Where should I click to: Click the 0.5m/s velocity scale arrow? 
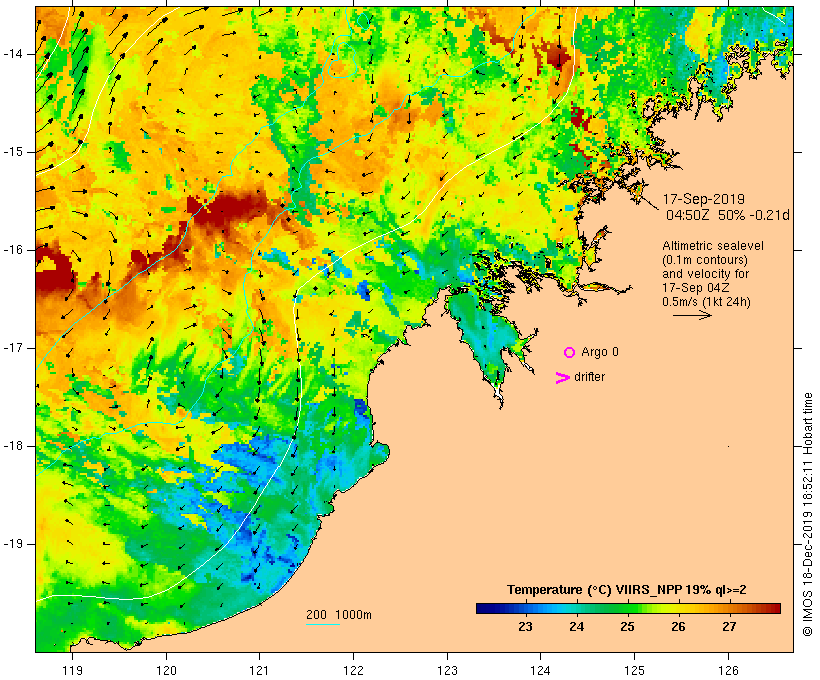pos(692,315)
